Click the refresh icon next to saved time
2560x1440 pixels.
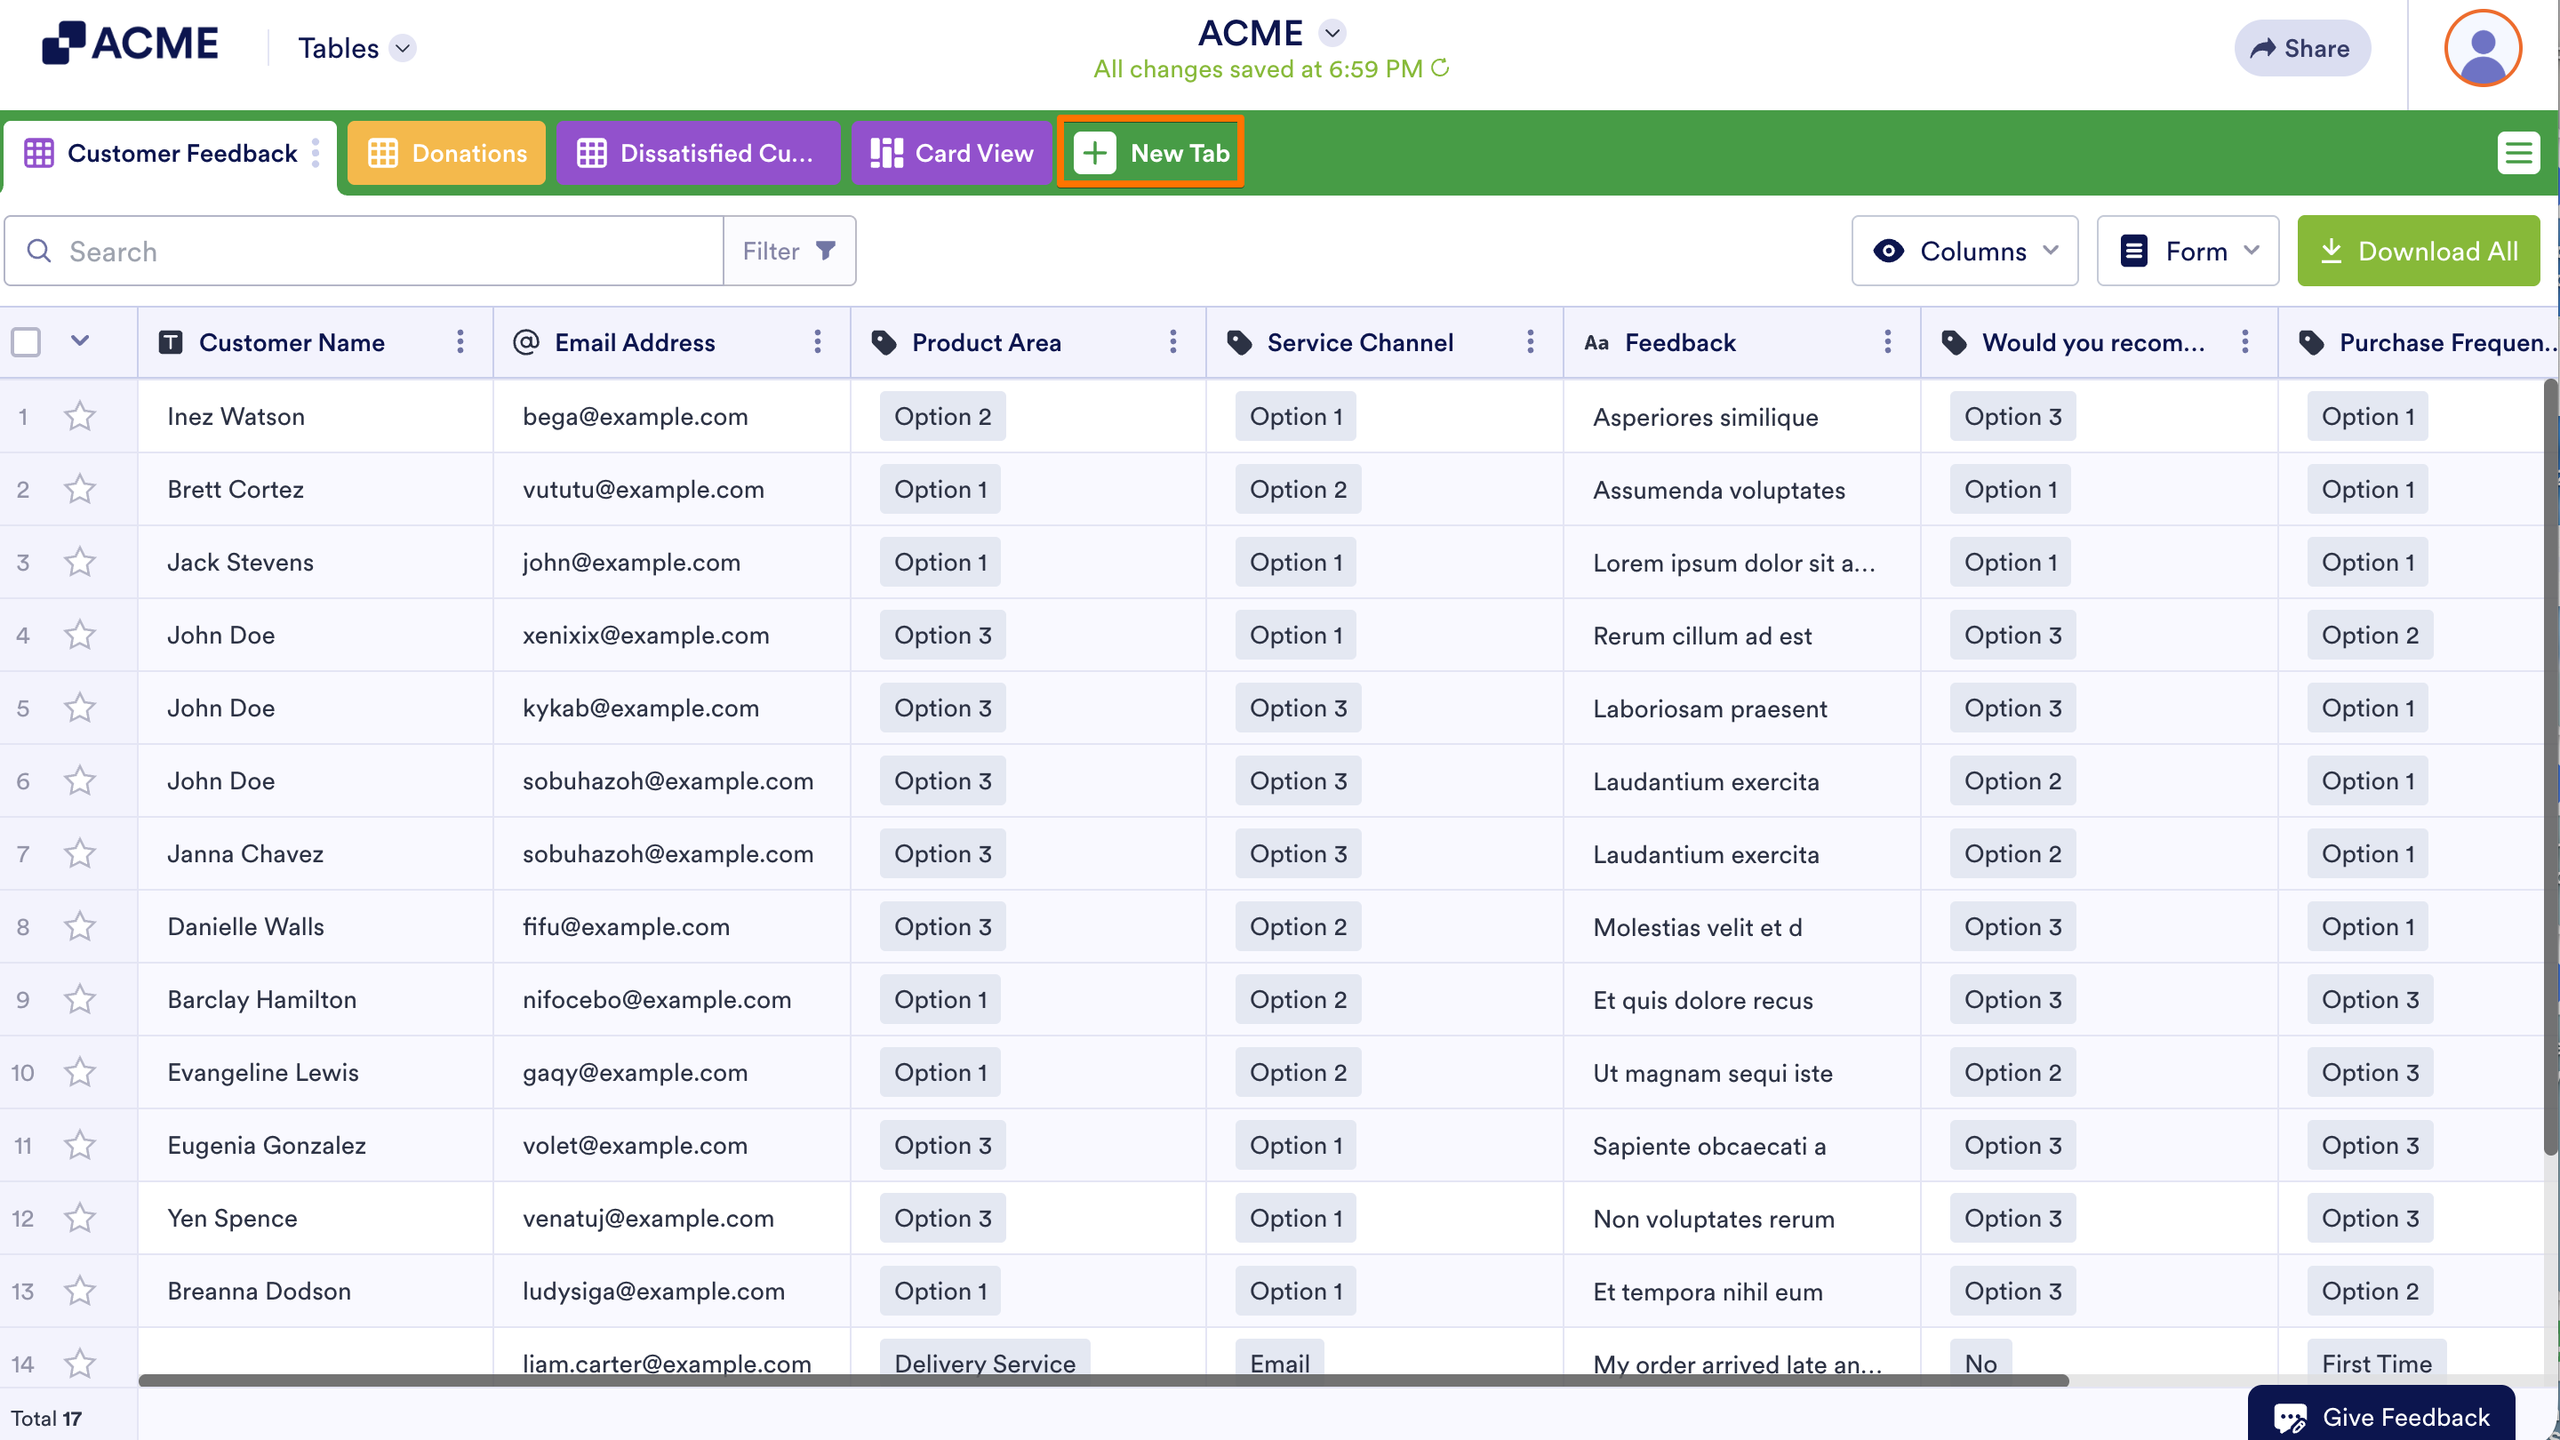[x=1440, y=68]
